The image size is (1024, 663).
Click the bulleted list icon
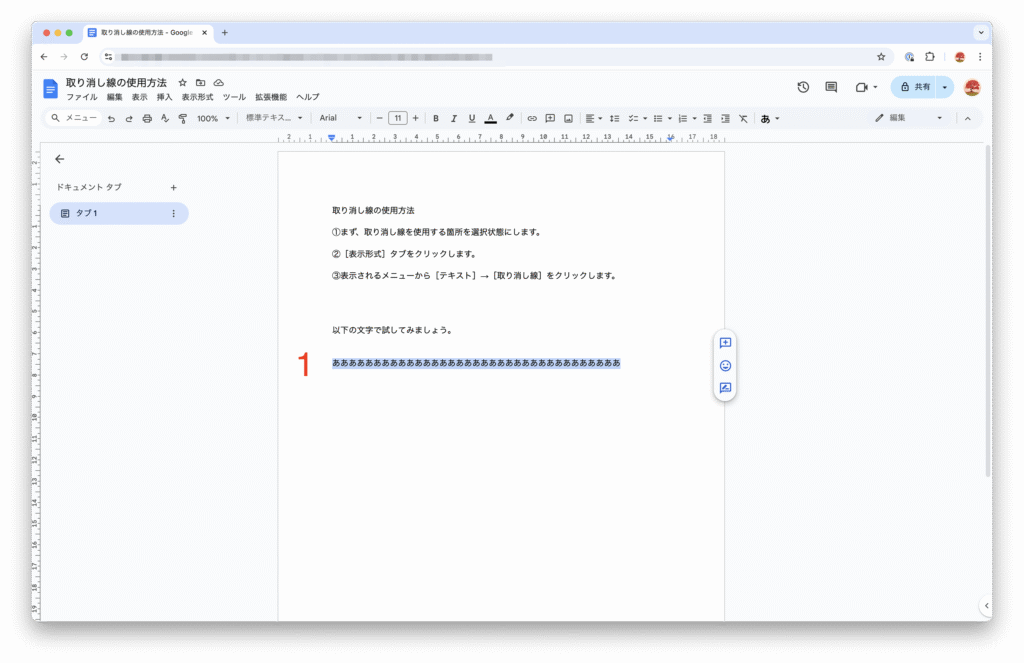pyautogui.click(x=658, y=118)
